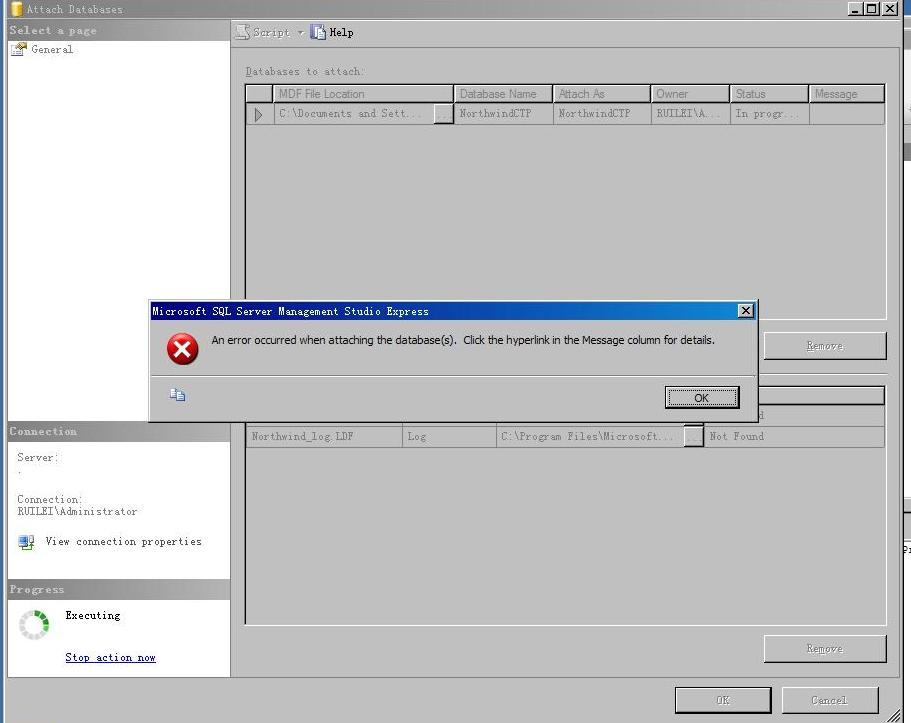This screenshot has width=911, height=723.
Task: Click the MDF File Location column header
Action: [363, 94]
